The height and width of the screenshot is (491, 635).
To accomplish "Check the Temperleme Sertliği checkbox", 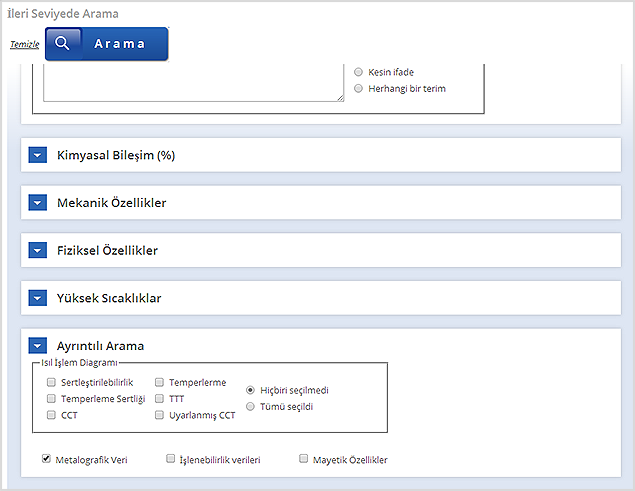I will (x=51, y=399).
